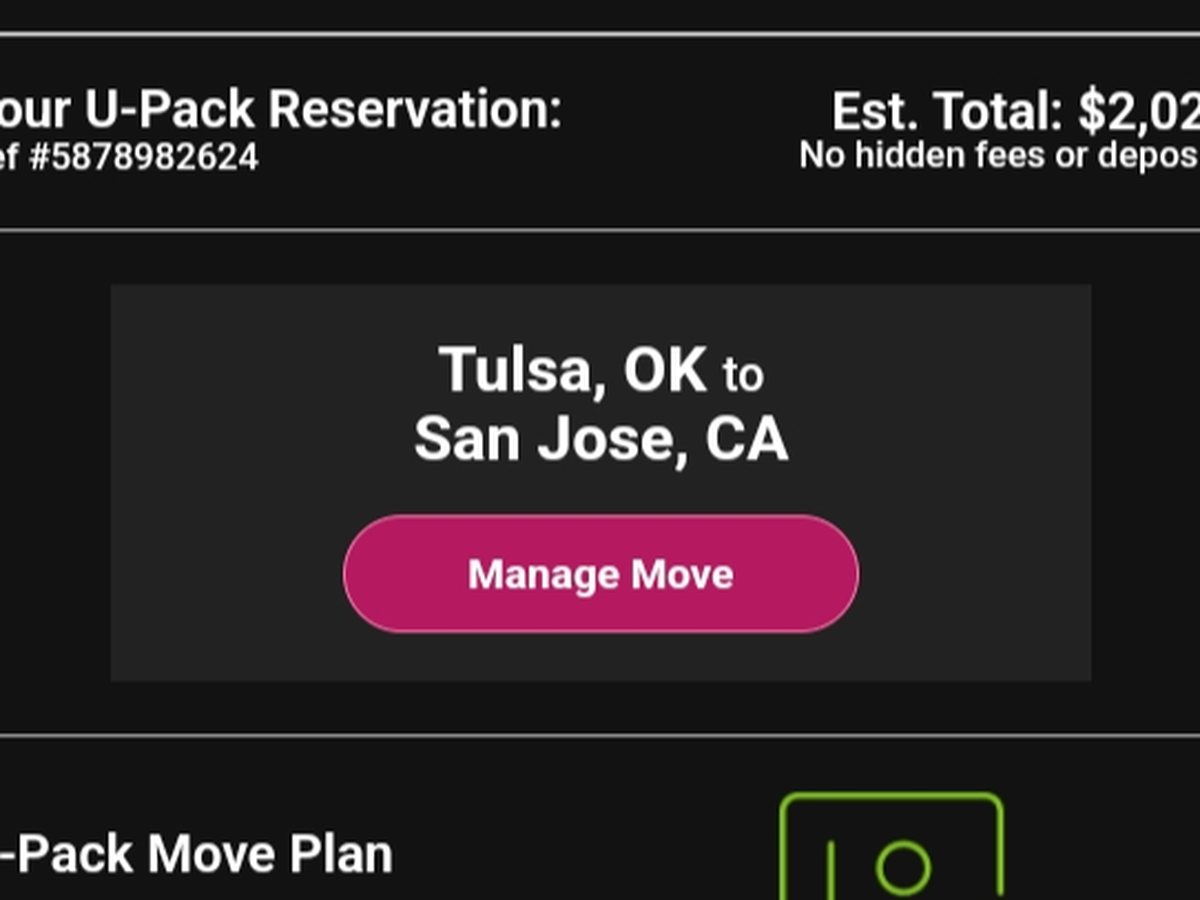Viewport: 1200px width, 900px height.
Task: Click the divider line above the Move Plan section
Action: [600, 736]
